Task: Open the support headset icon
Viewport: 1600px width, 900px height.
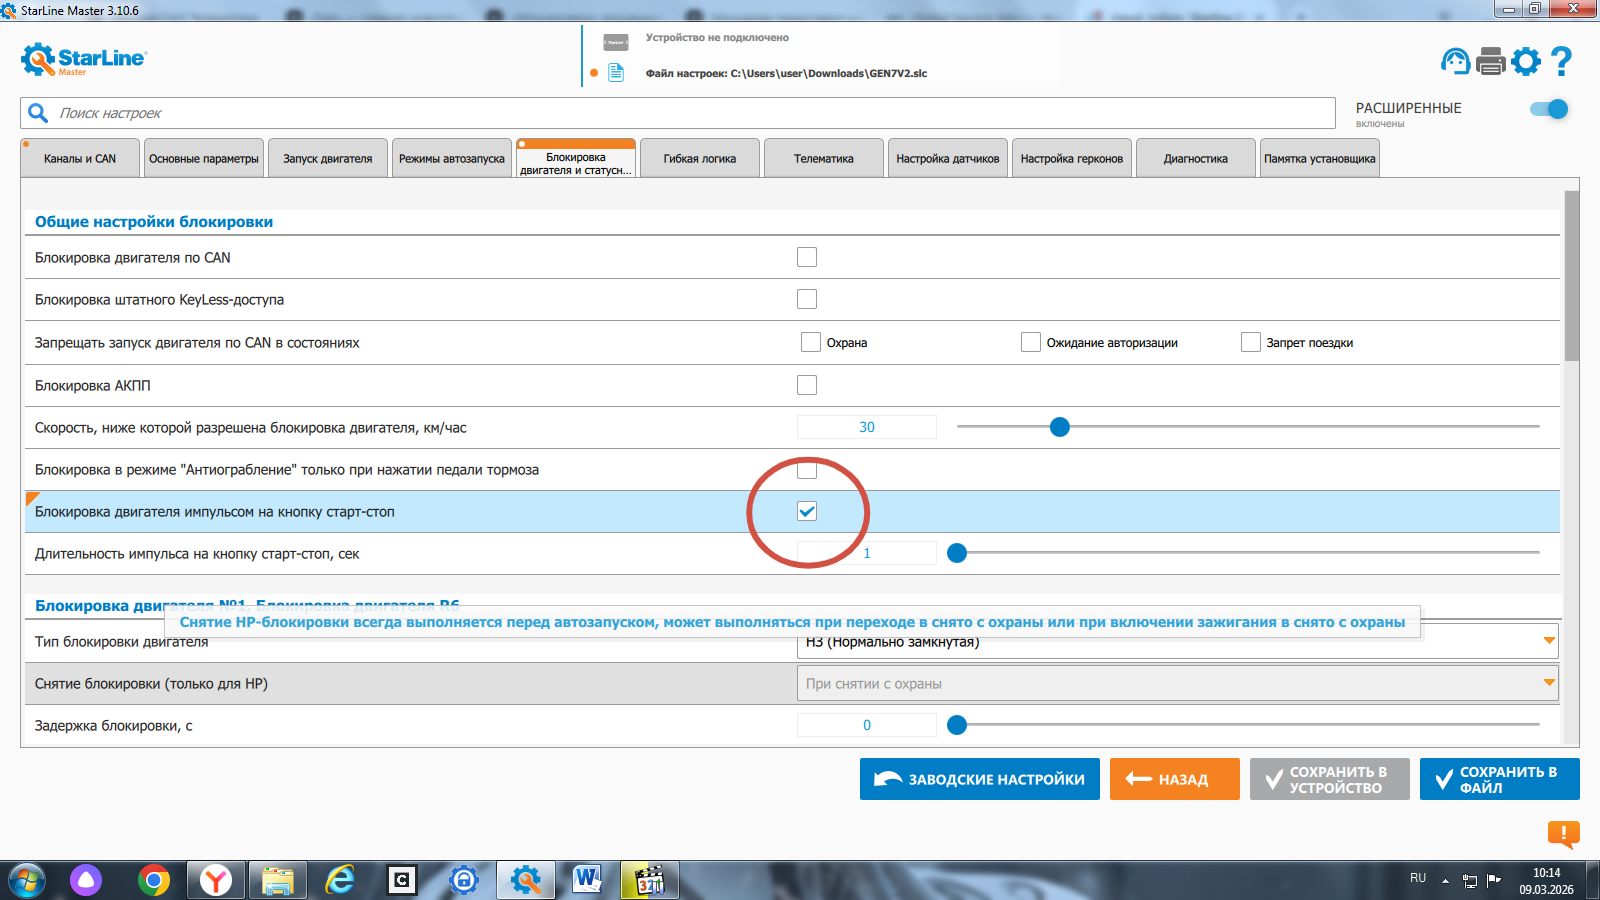Action: [x=1455, y=62]
